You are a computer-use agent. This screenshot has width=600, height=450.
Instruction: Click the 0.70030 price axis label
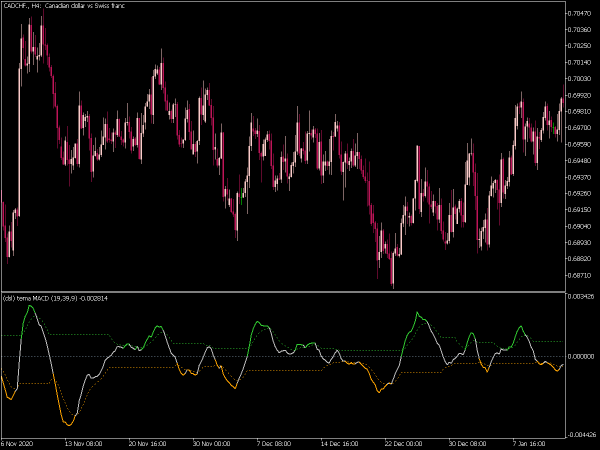(579, 78)
